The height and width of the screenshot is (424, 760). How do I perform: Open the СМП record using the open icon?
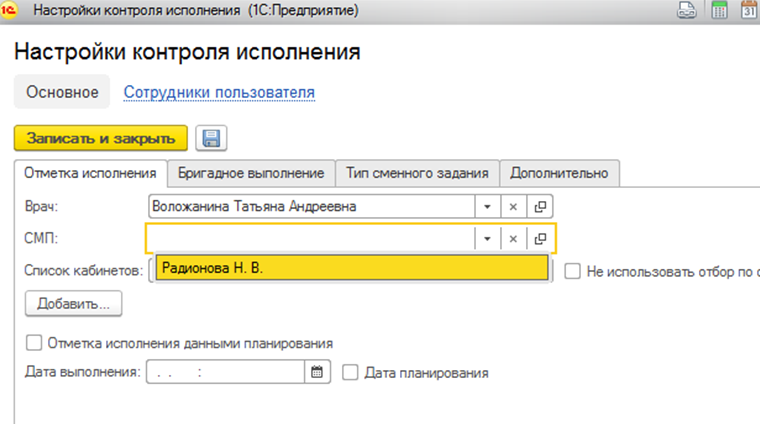(x=540, y=239)
